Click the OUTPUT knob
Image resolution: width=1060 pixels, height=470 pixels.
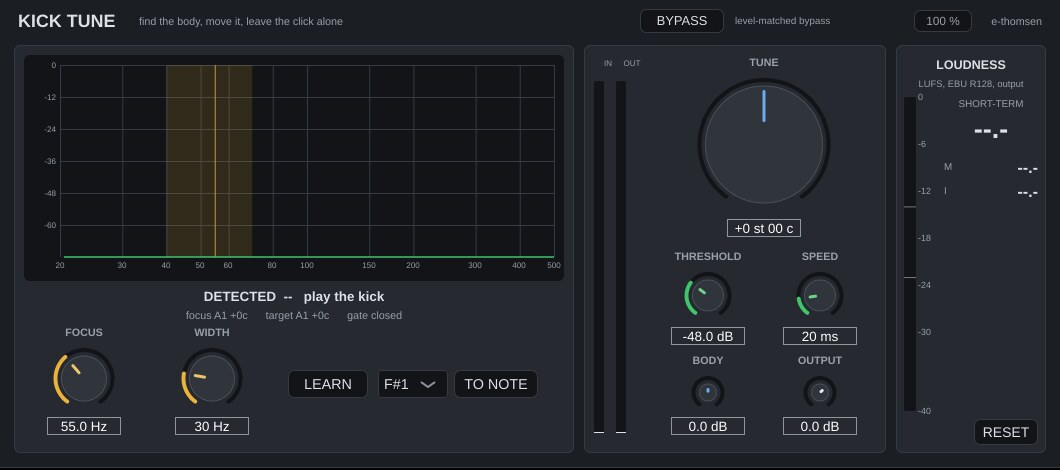(x=820, y=392)
